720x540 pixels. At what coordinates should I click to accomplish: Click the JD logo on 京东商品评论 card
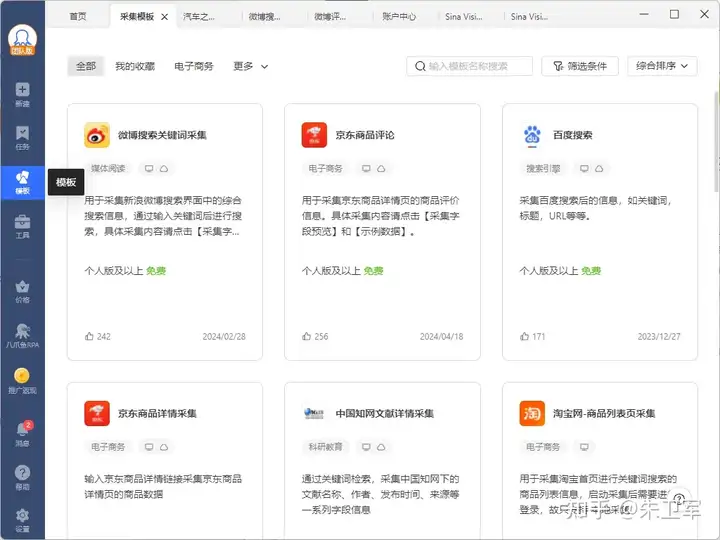(314, 135)
